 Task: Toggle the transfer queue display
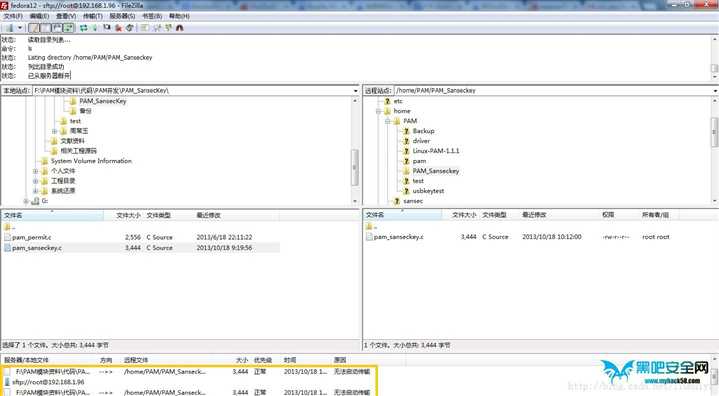69,28
